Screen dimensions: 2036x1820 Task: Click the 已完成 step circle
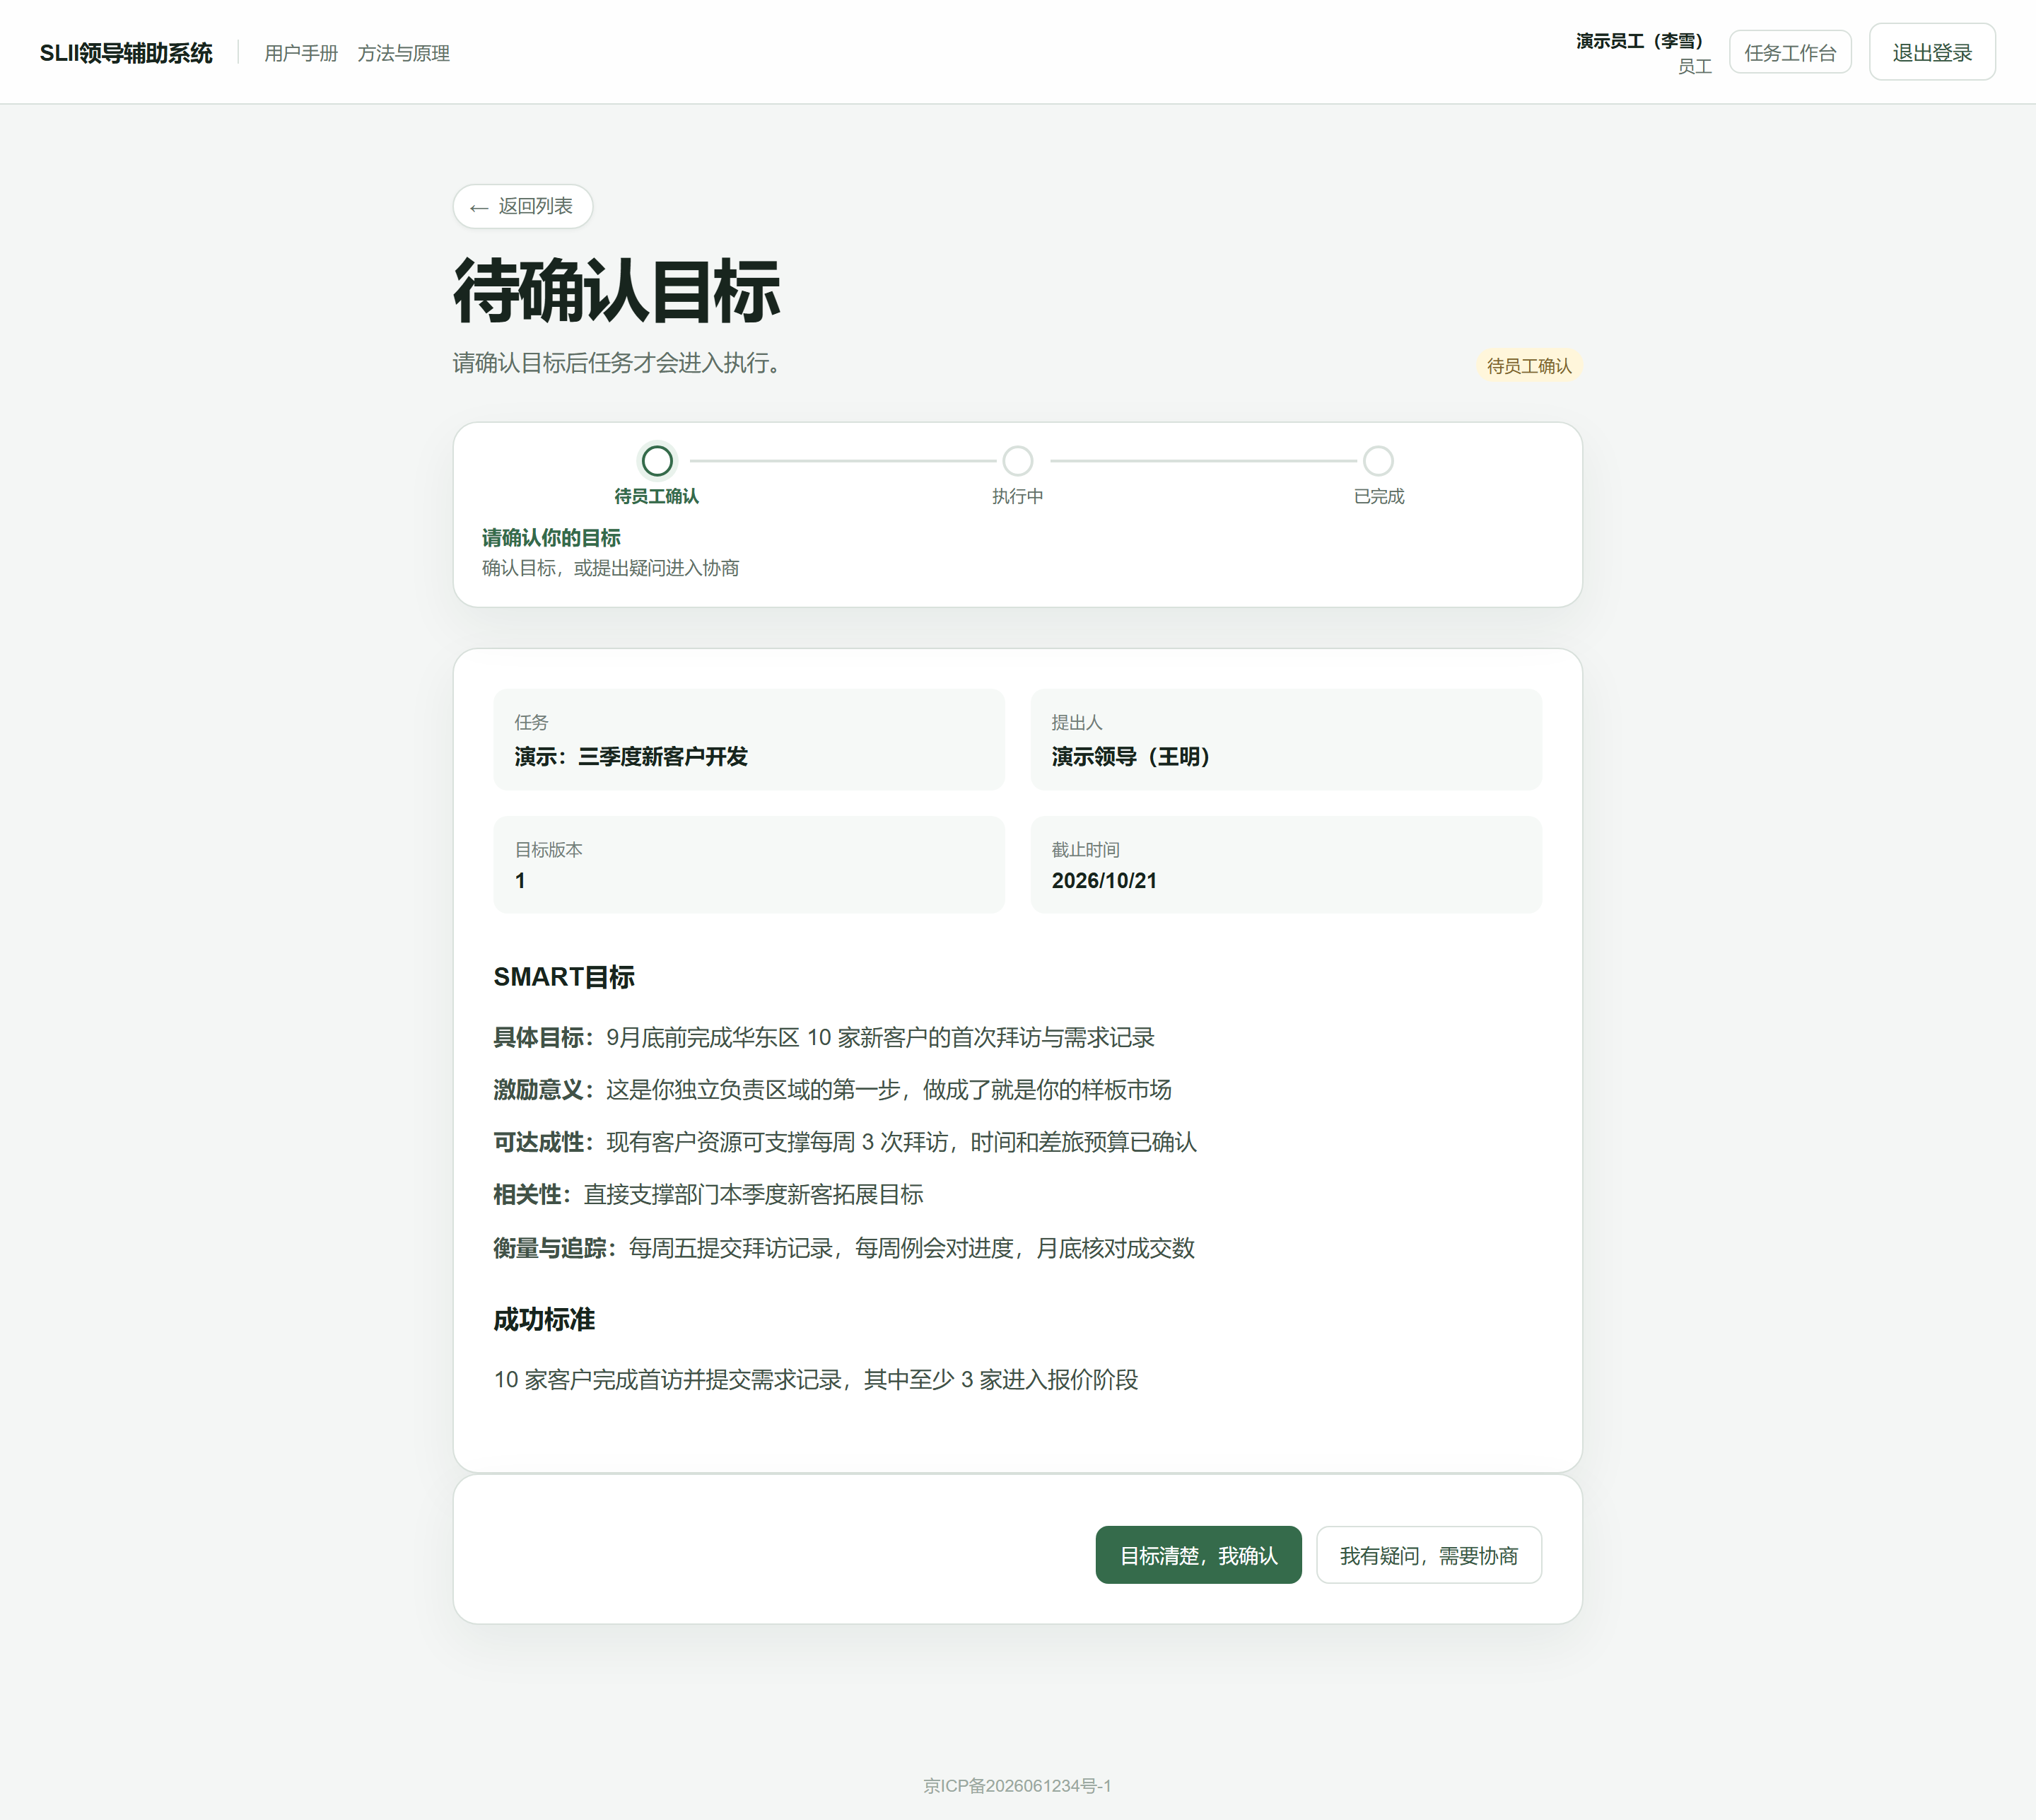(x=1378, y=461)
